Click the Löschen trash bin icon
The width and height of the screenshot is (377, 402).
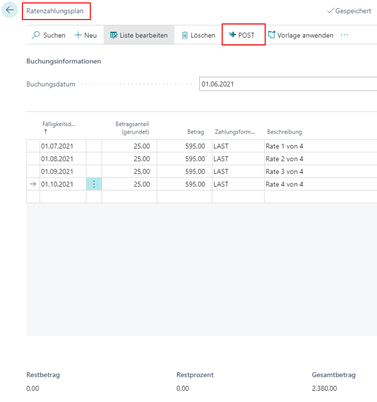185,35
